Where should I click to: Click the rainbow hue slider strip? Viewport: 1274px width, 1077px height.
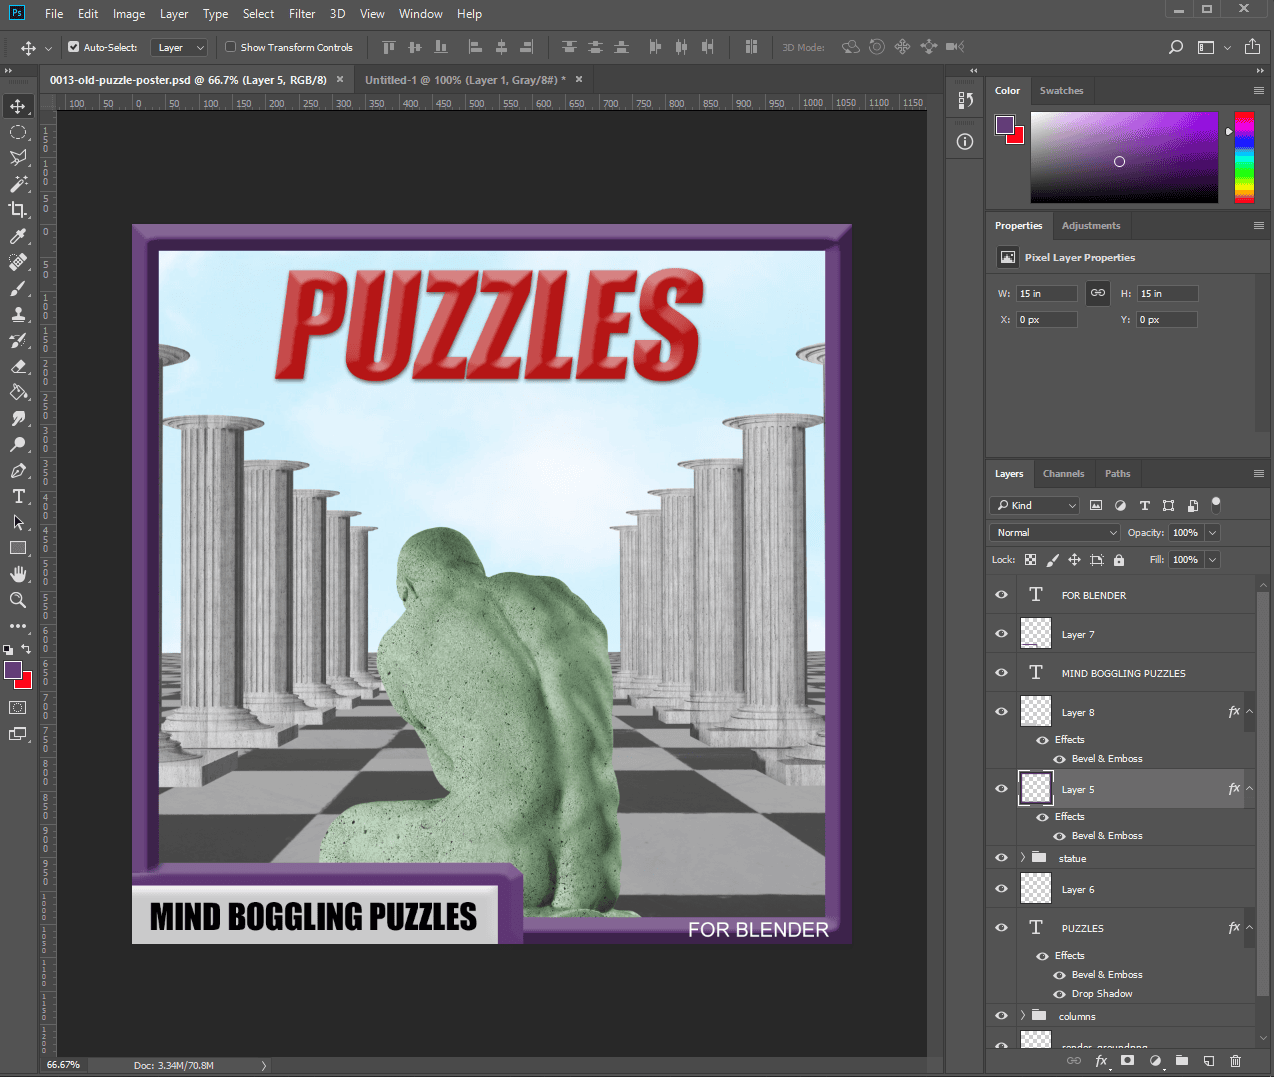pos(1244,158)
